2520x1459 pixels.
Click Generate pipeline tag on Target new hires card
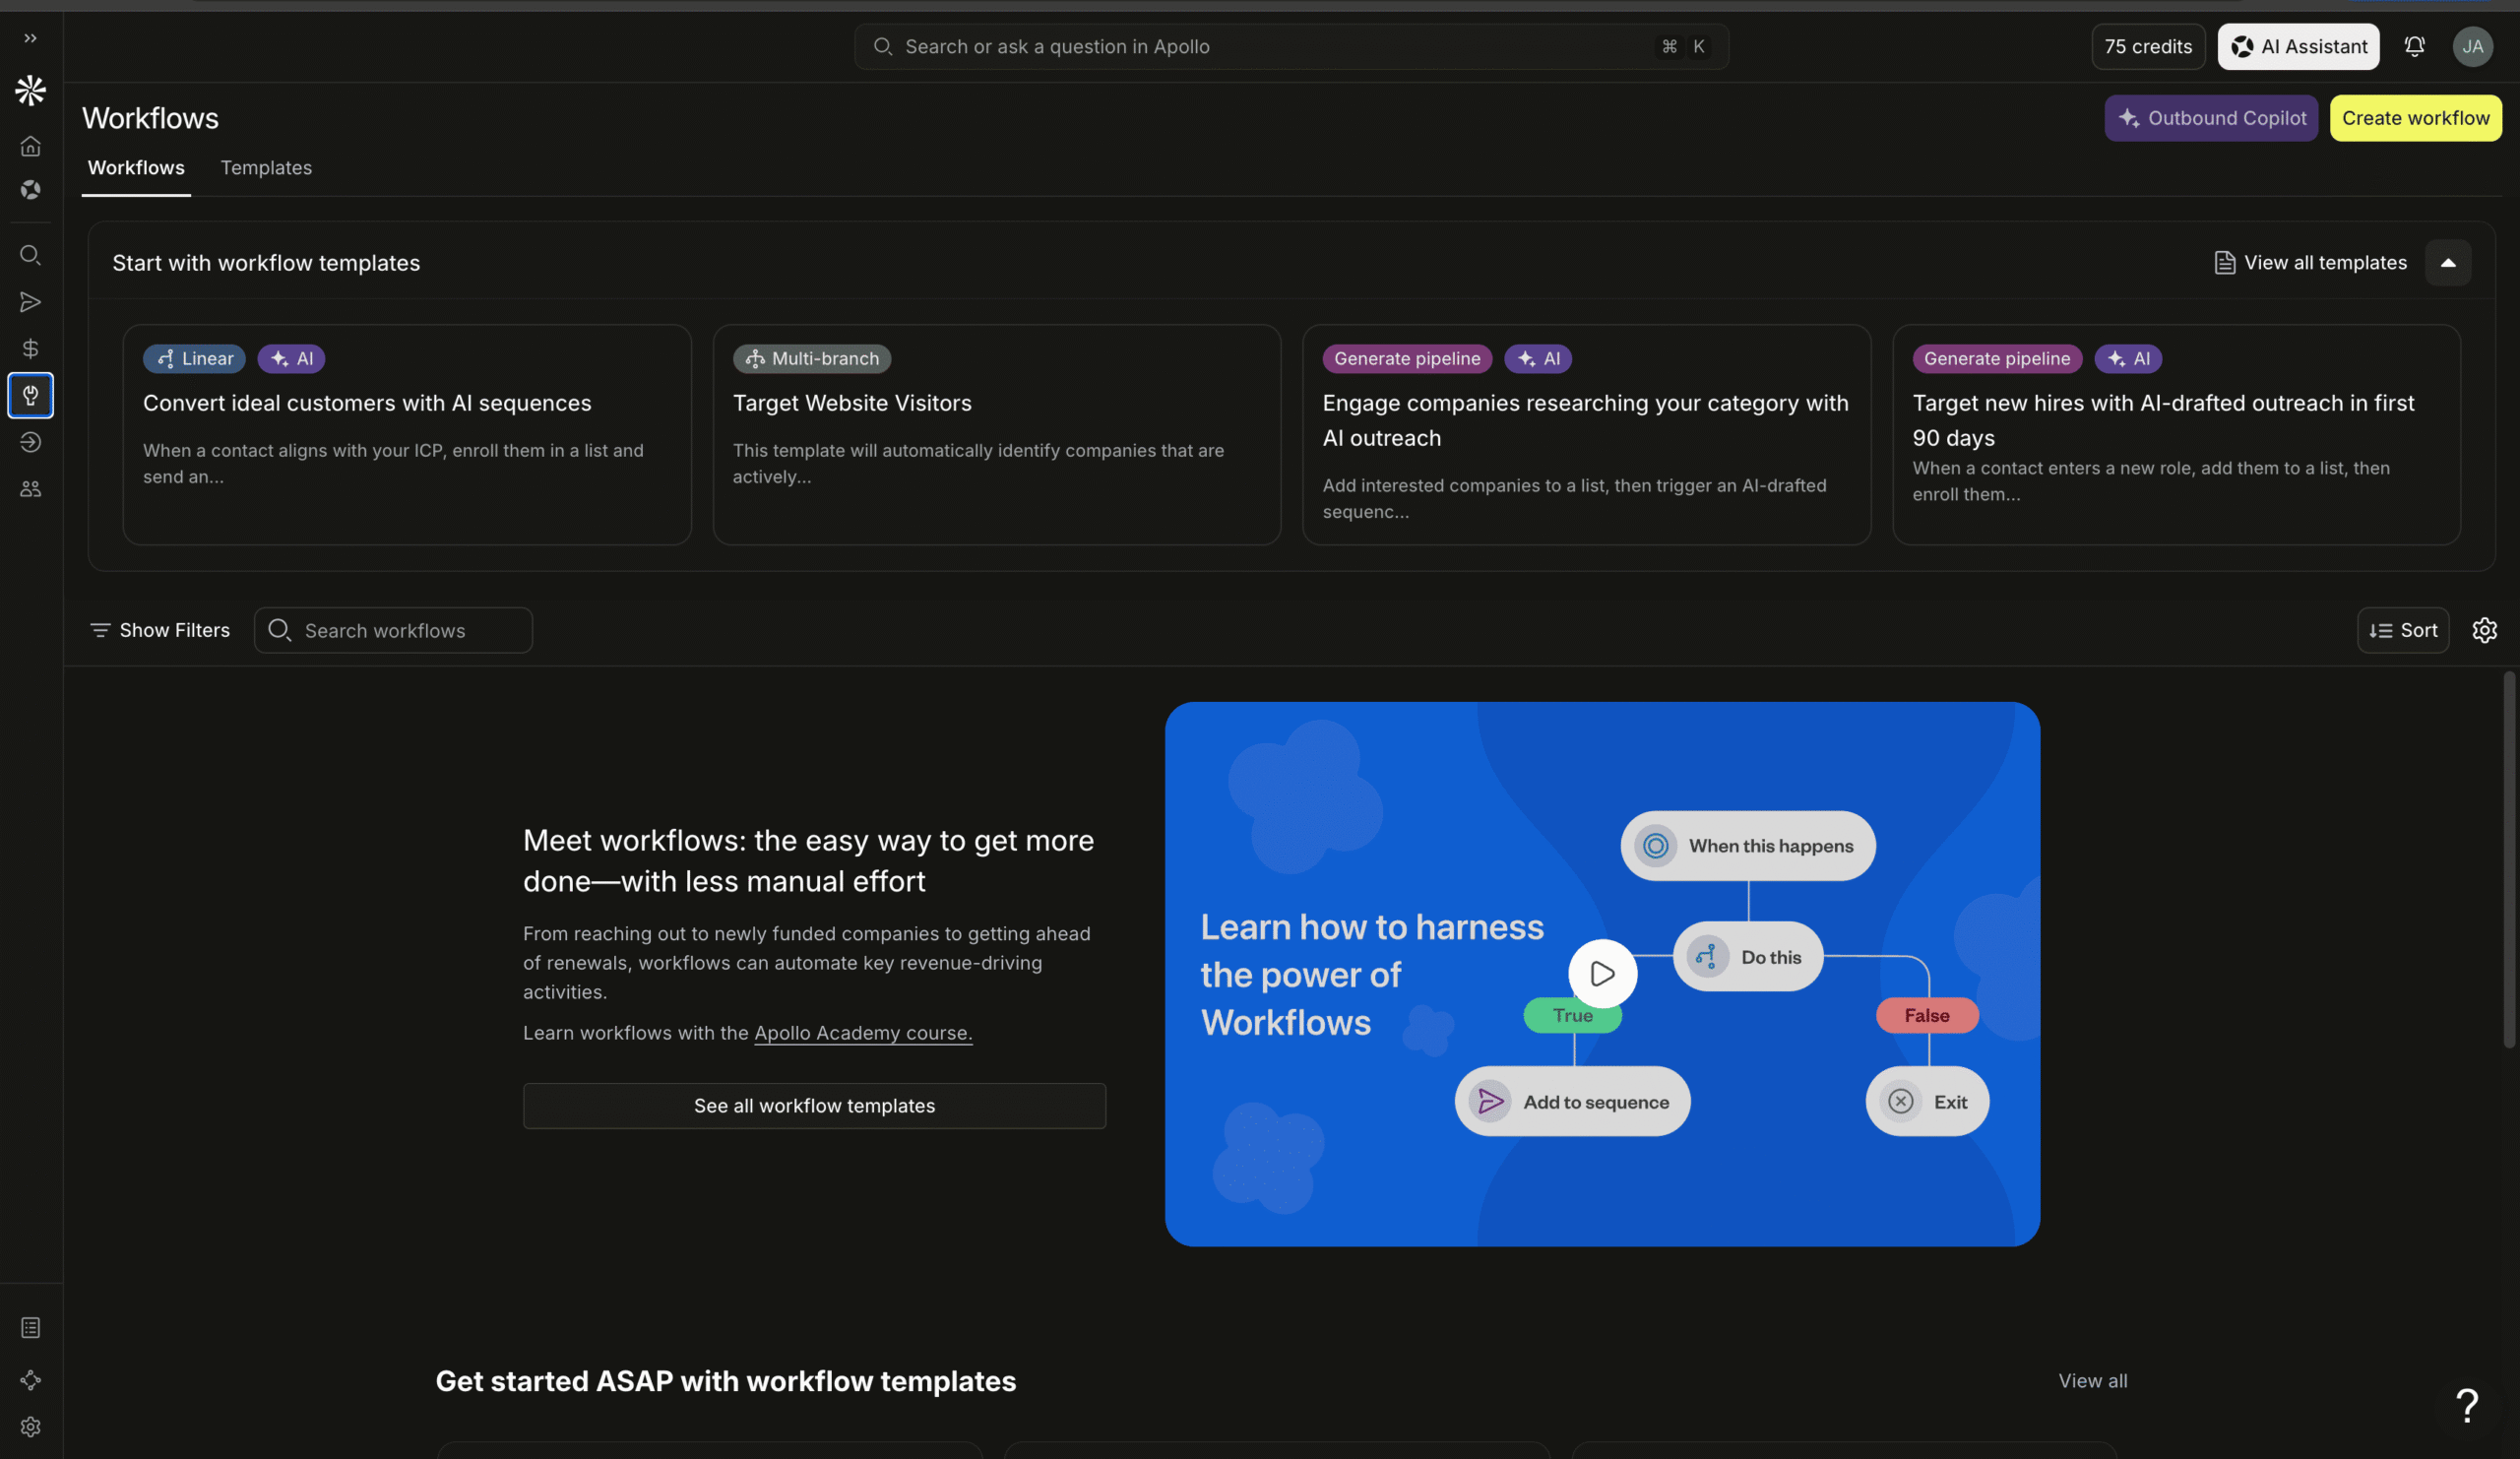[1997, 359]
